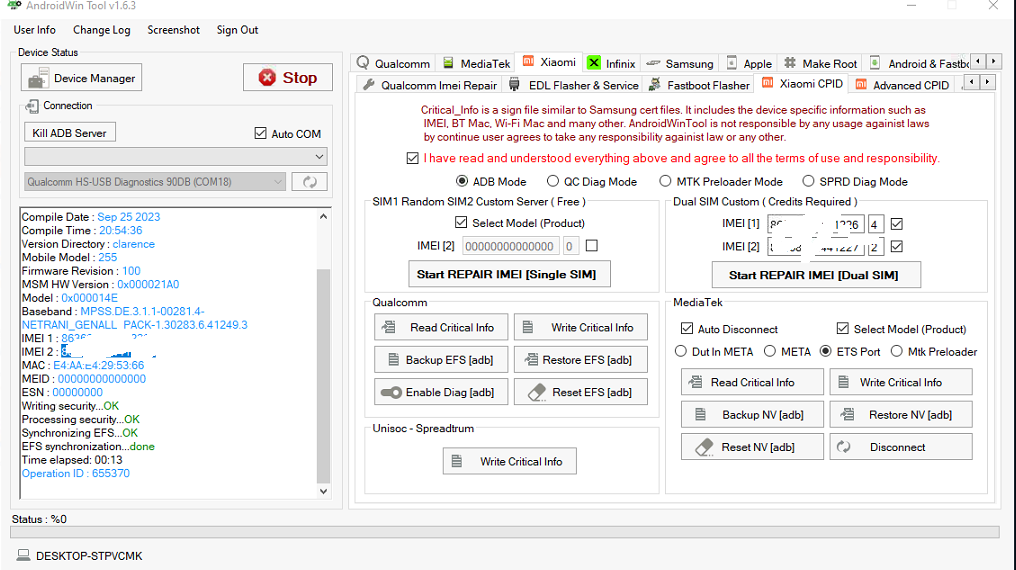
Task: Click the main tab strip right scroll arrow
Action: pos(993,62)
